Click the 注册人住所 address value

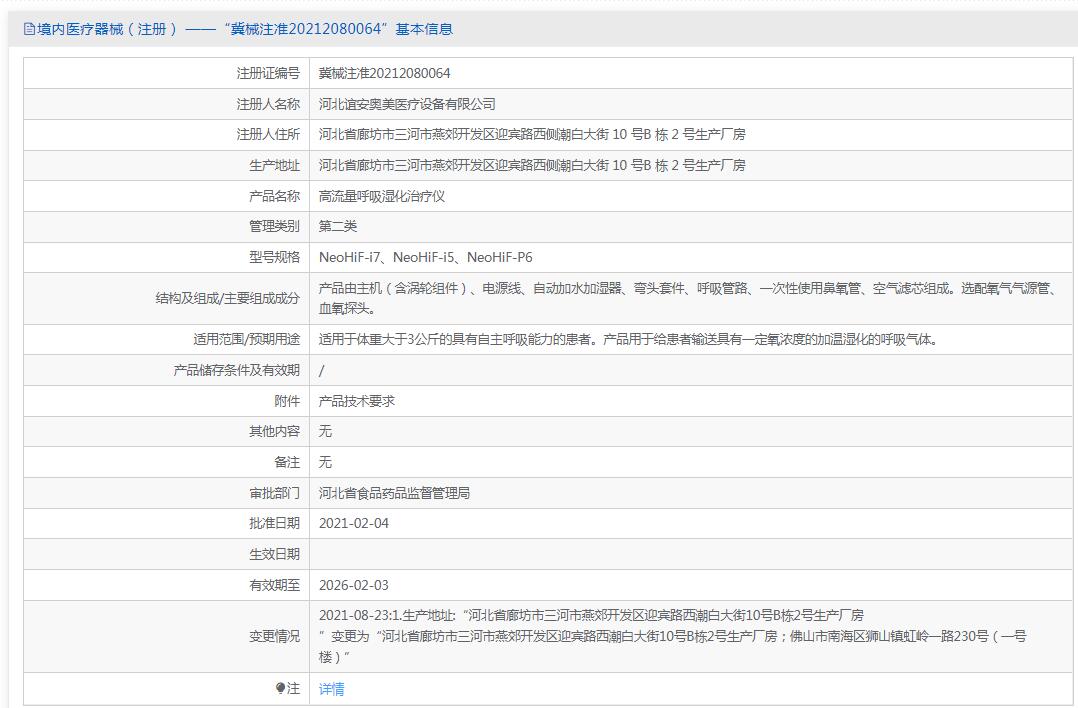tap(531, 134)
